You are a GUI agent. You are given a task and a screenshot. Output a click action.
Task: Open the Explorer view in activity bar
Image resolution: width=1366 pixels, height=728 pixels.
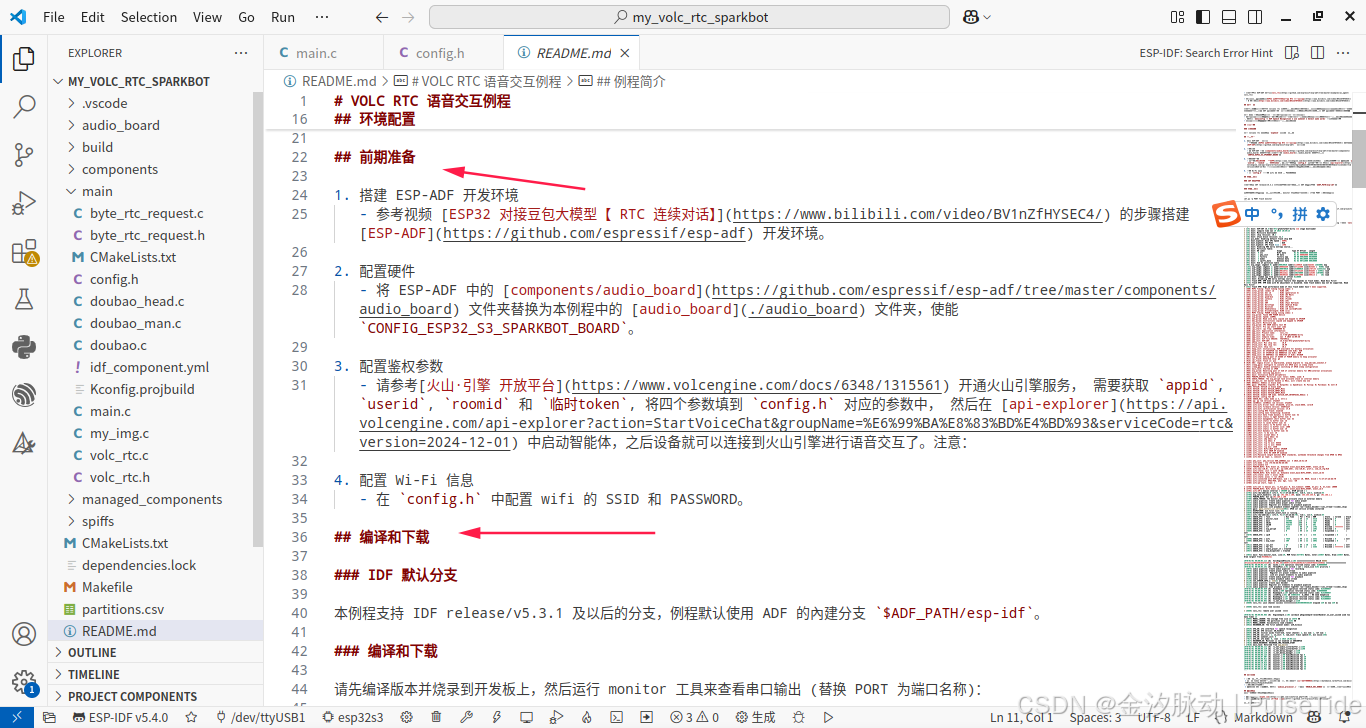click(x=24, y=58)
